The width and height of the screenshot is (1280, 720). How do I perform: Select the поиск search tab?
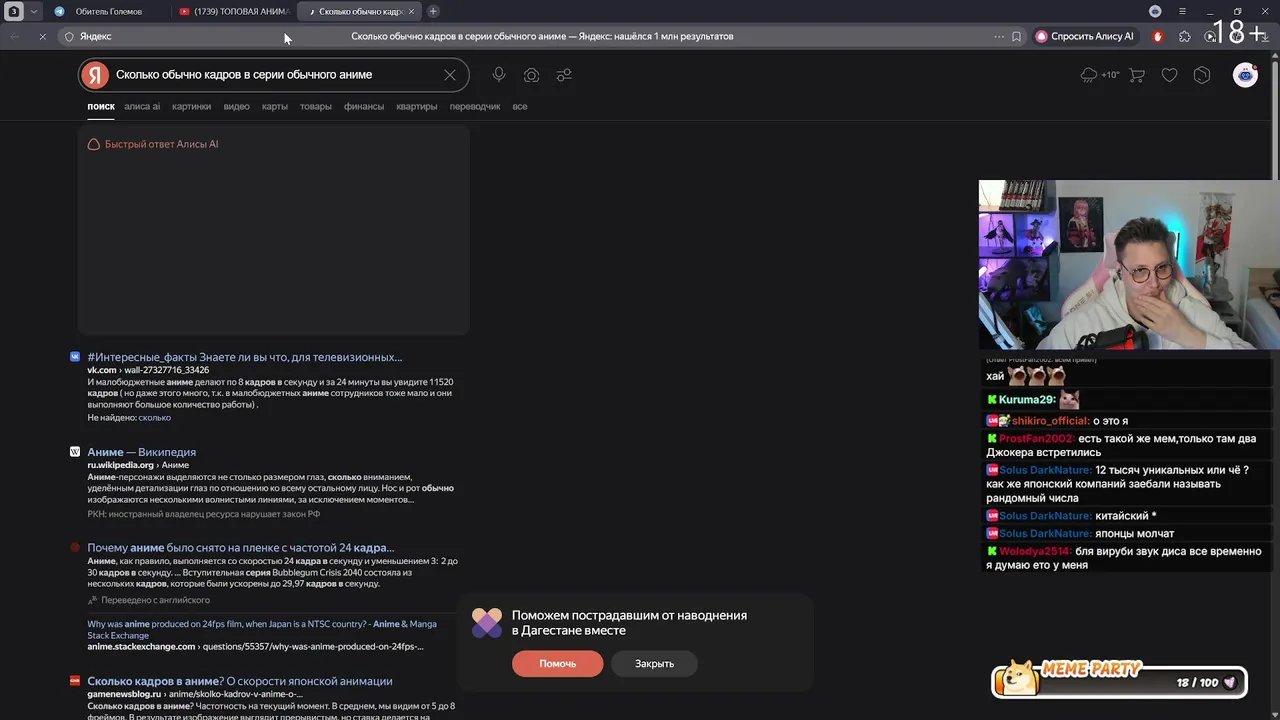pos(101,106)
